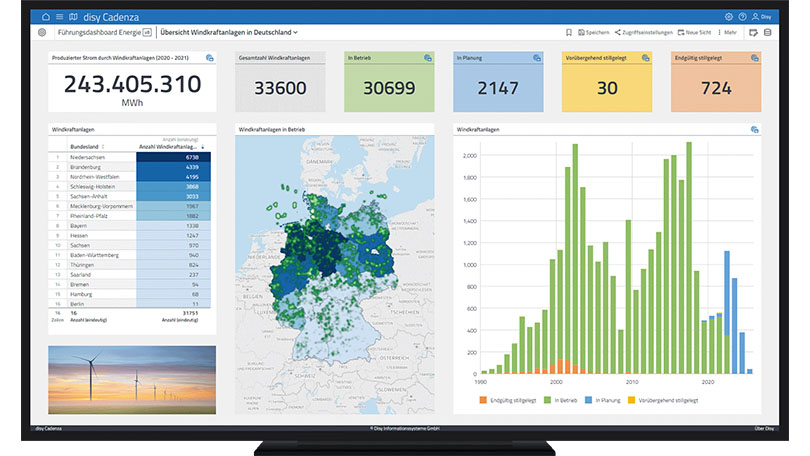The image size is (810, 456).
Task: Open Zugriffseinstellungen sharing settings
Action: click(x=644, y=32)
